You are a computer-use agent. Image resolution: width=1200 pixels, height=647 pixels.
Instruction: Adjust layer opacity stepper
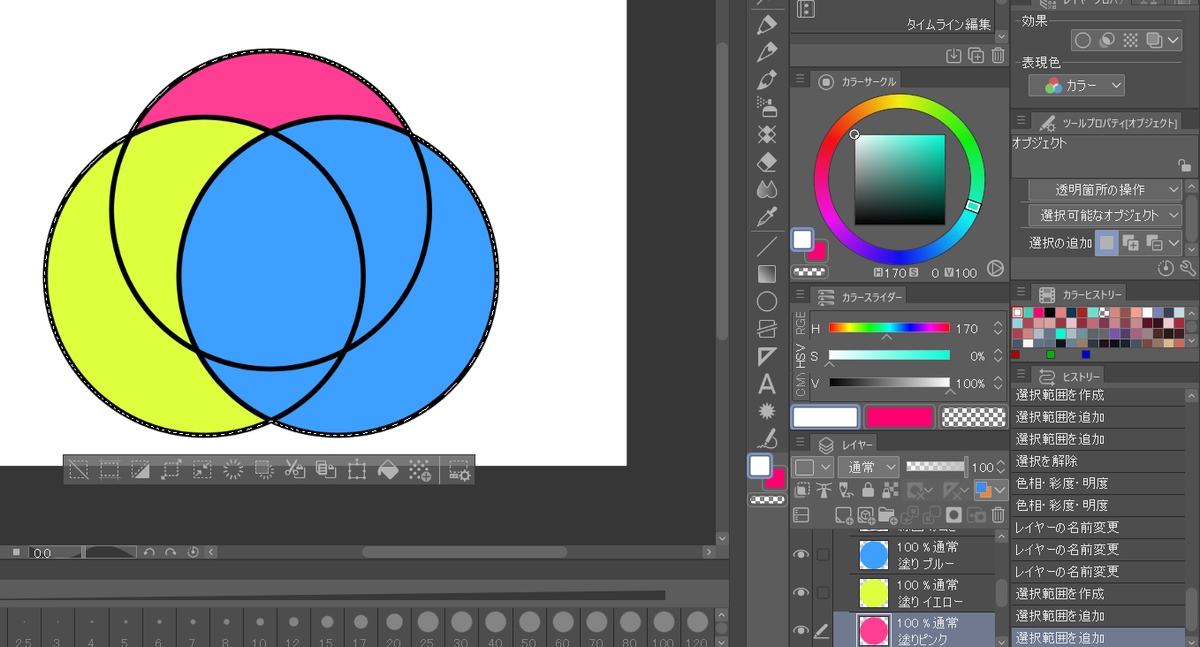pyautogui.click(x=1002, y=467)
